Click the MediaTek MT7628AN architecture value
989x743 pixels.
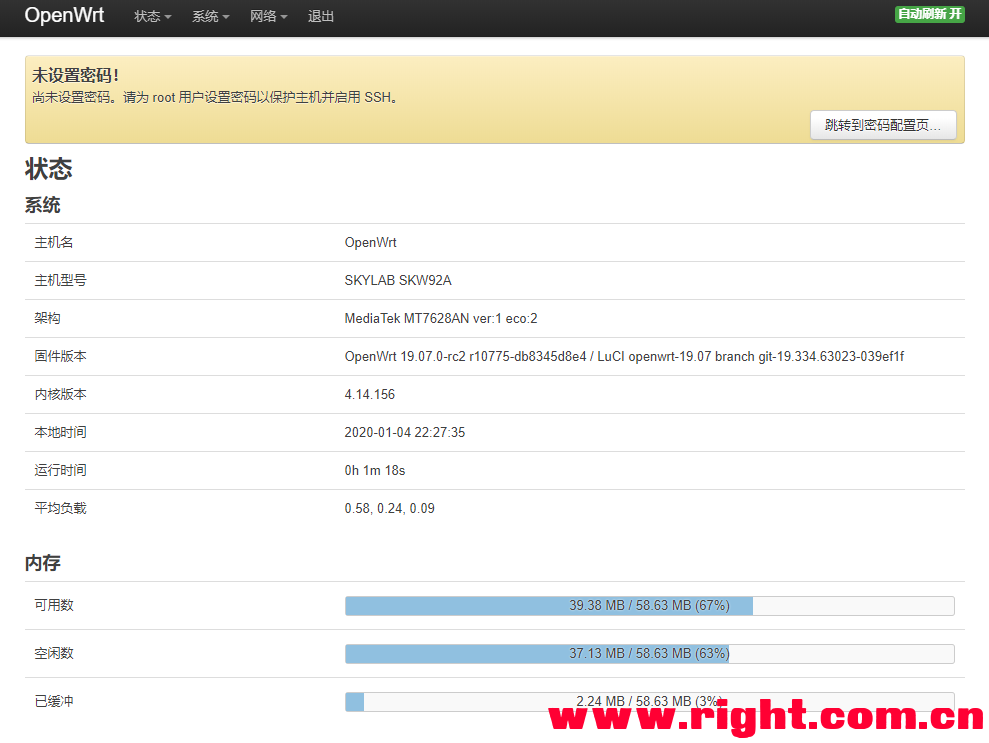click(x=441, y=319)
